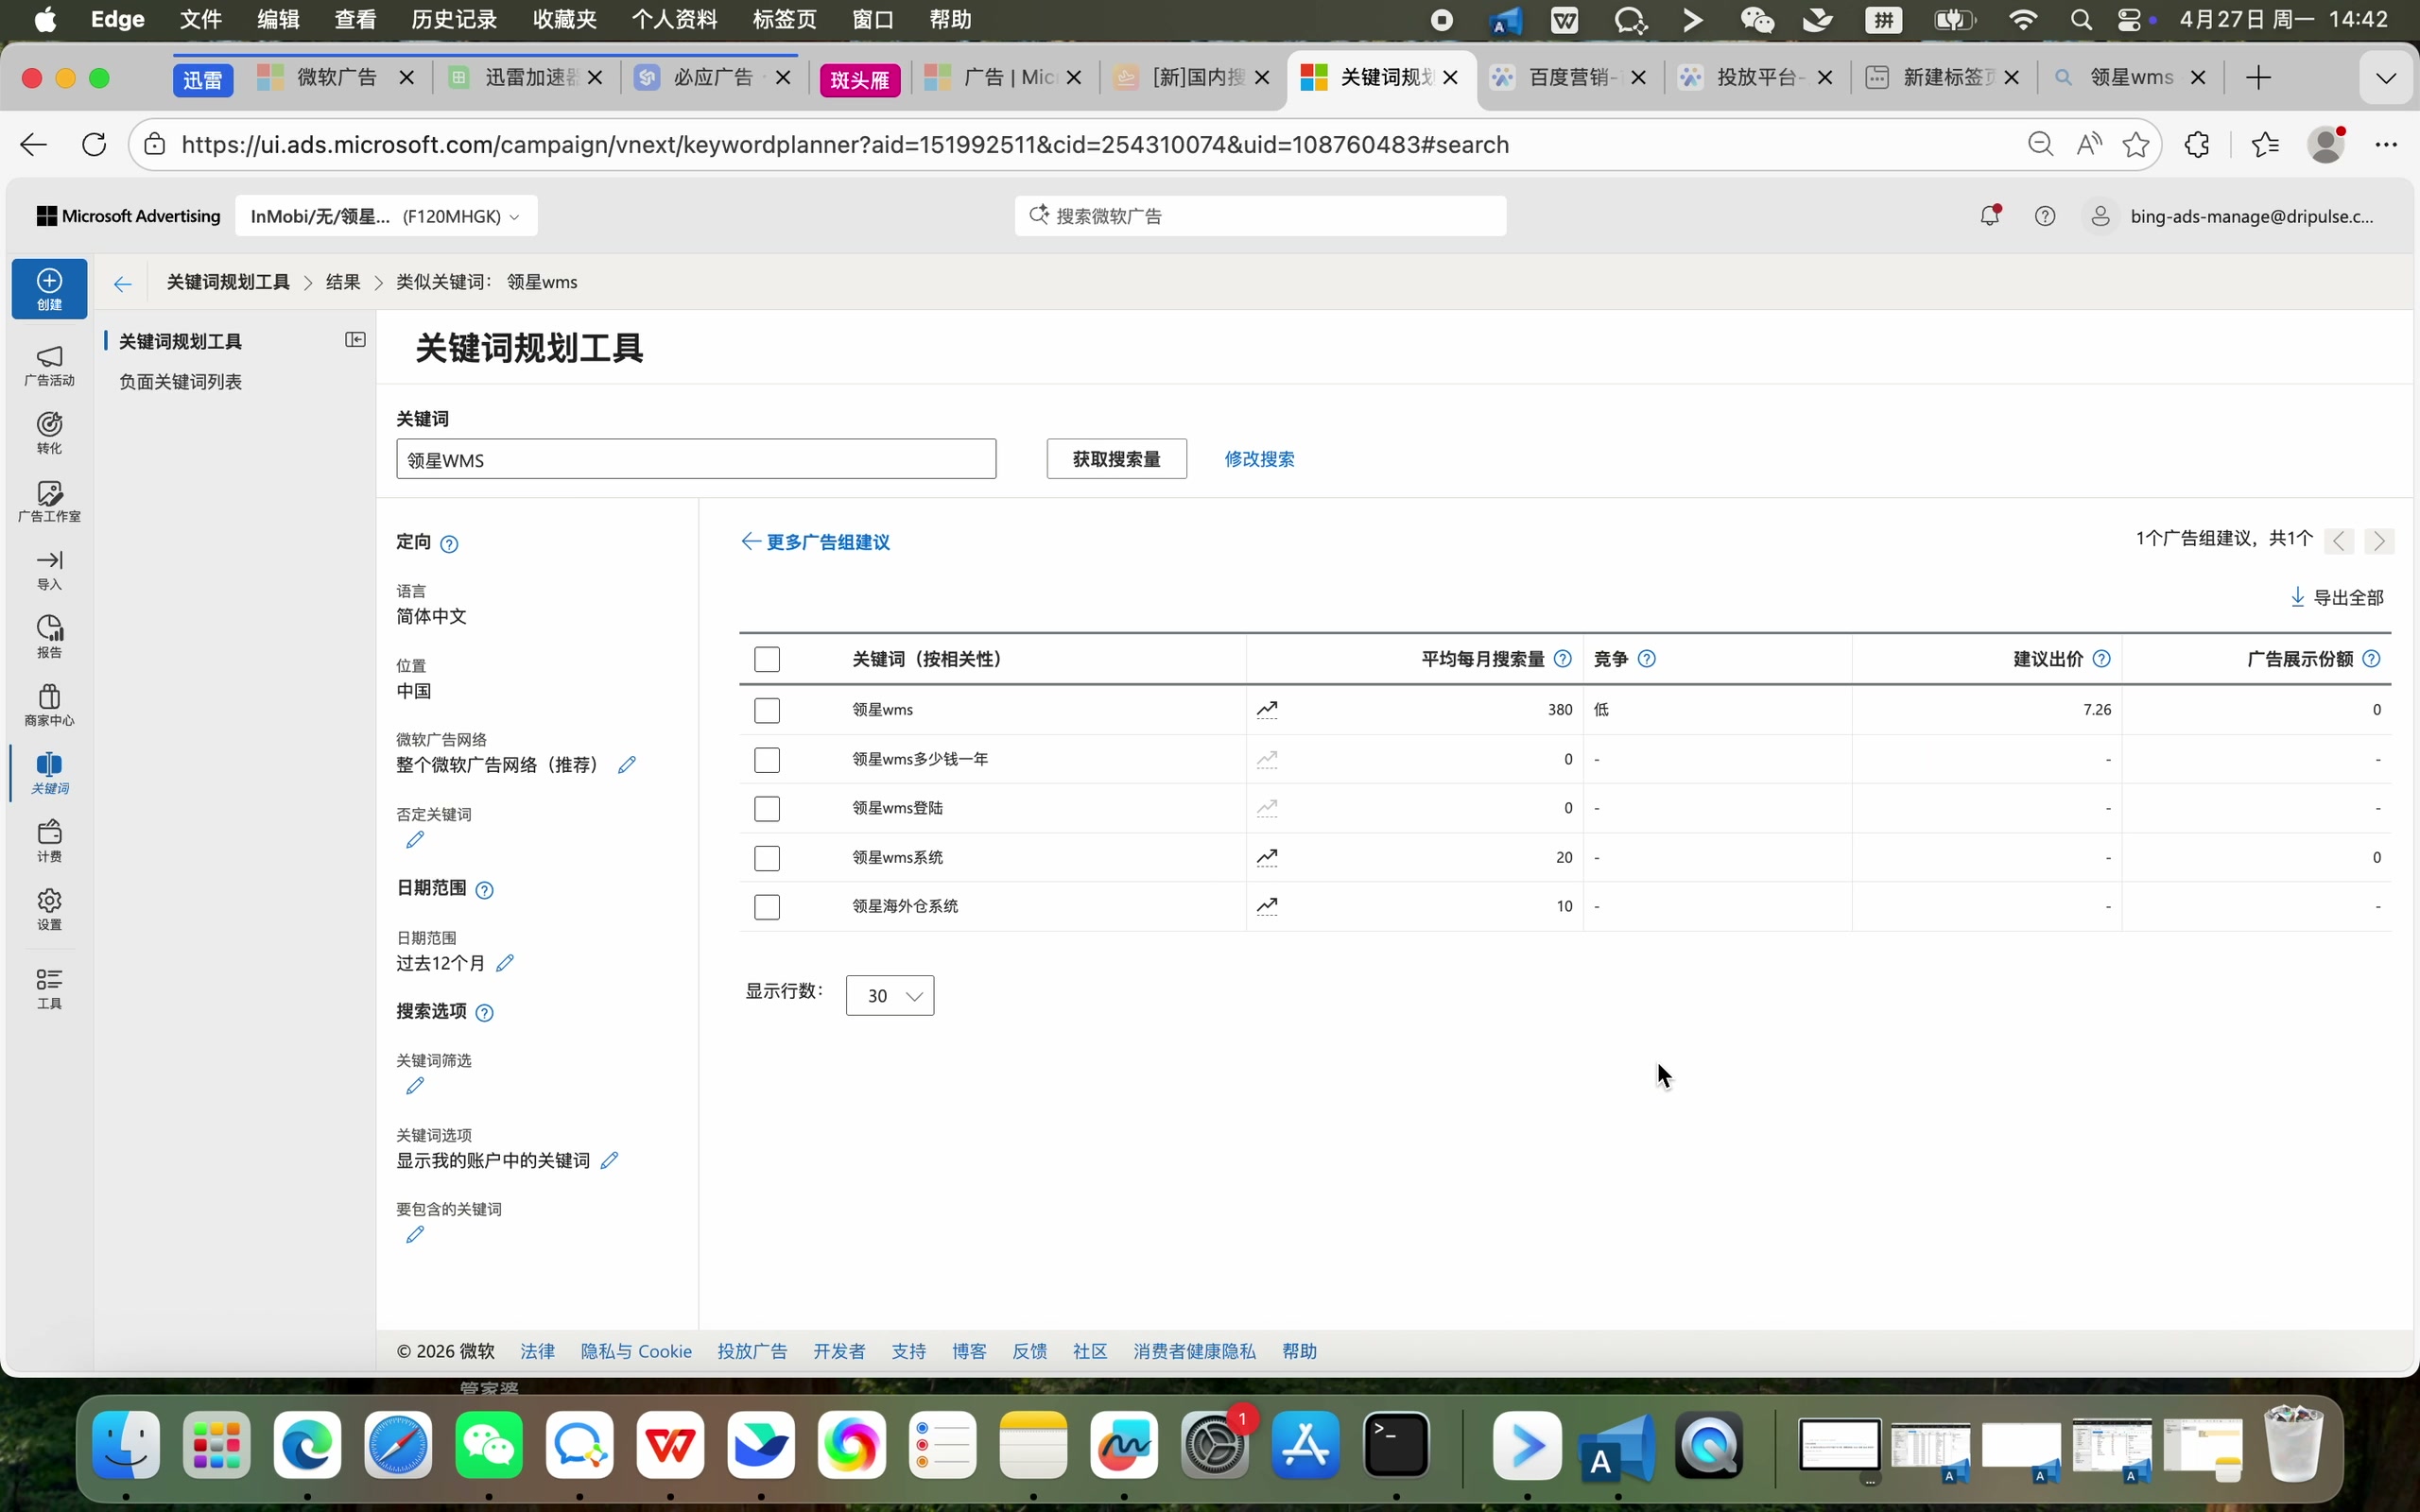
Task: Click the back arrow beside breadcrumb
Action: click(122, 284)
